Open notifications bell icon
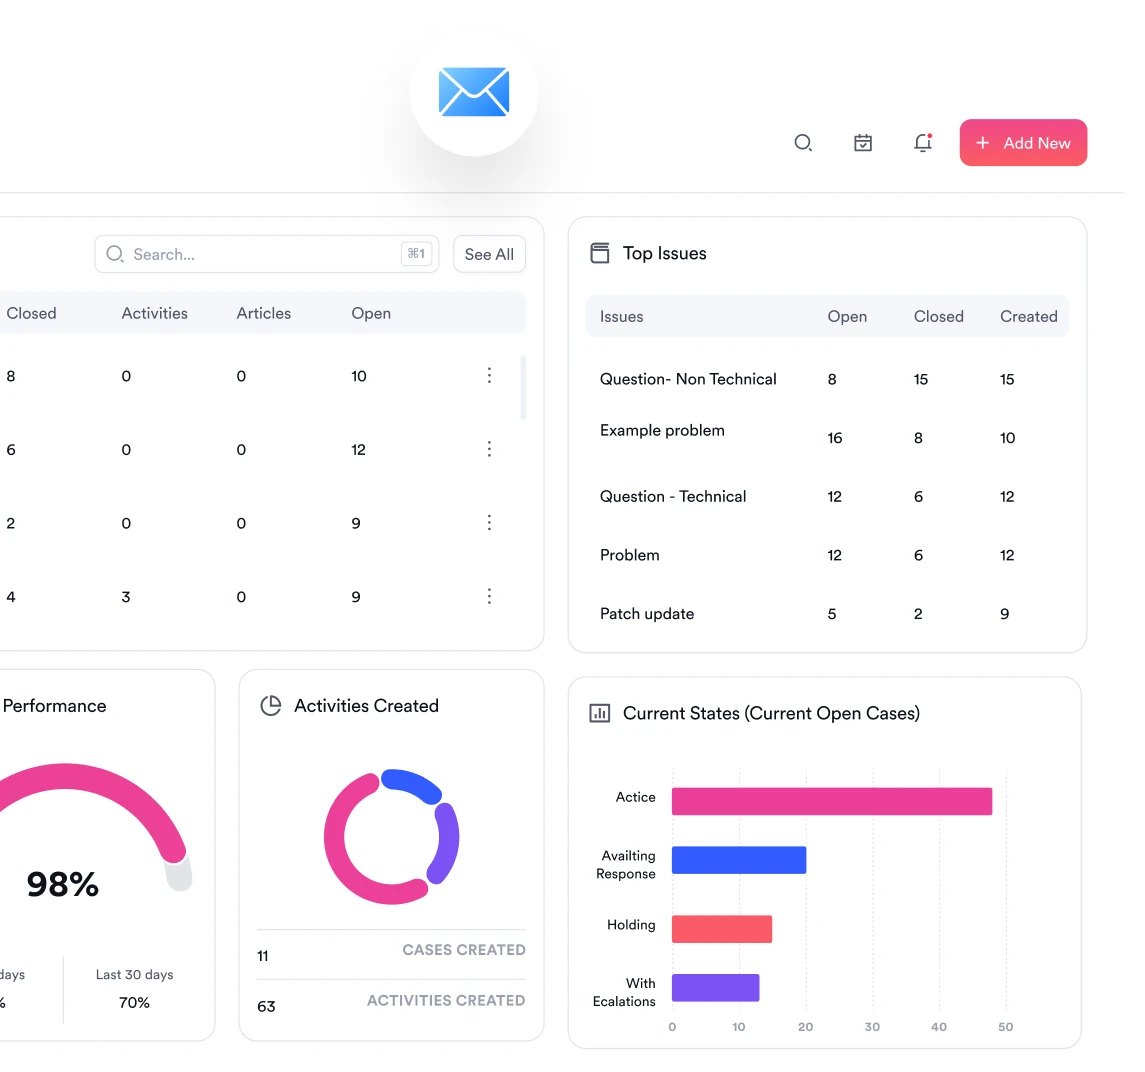The image size is (1145, 1072). click(x=923, y=143)
